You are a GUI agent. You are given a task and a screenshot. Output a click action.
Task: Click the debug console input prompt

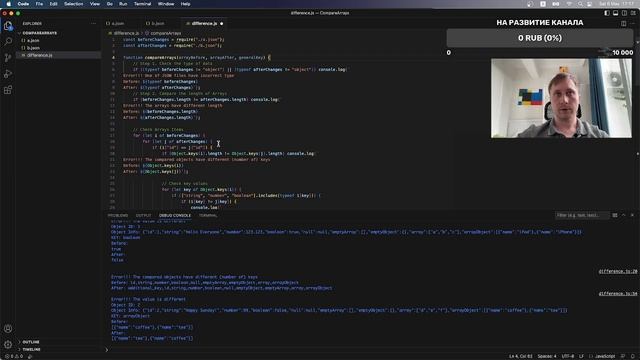click(x=371, y=349)
